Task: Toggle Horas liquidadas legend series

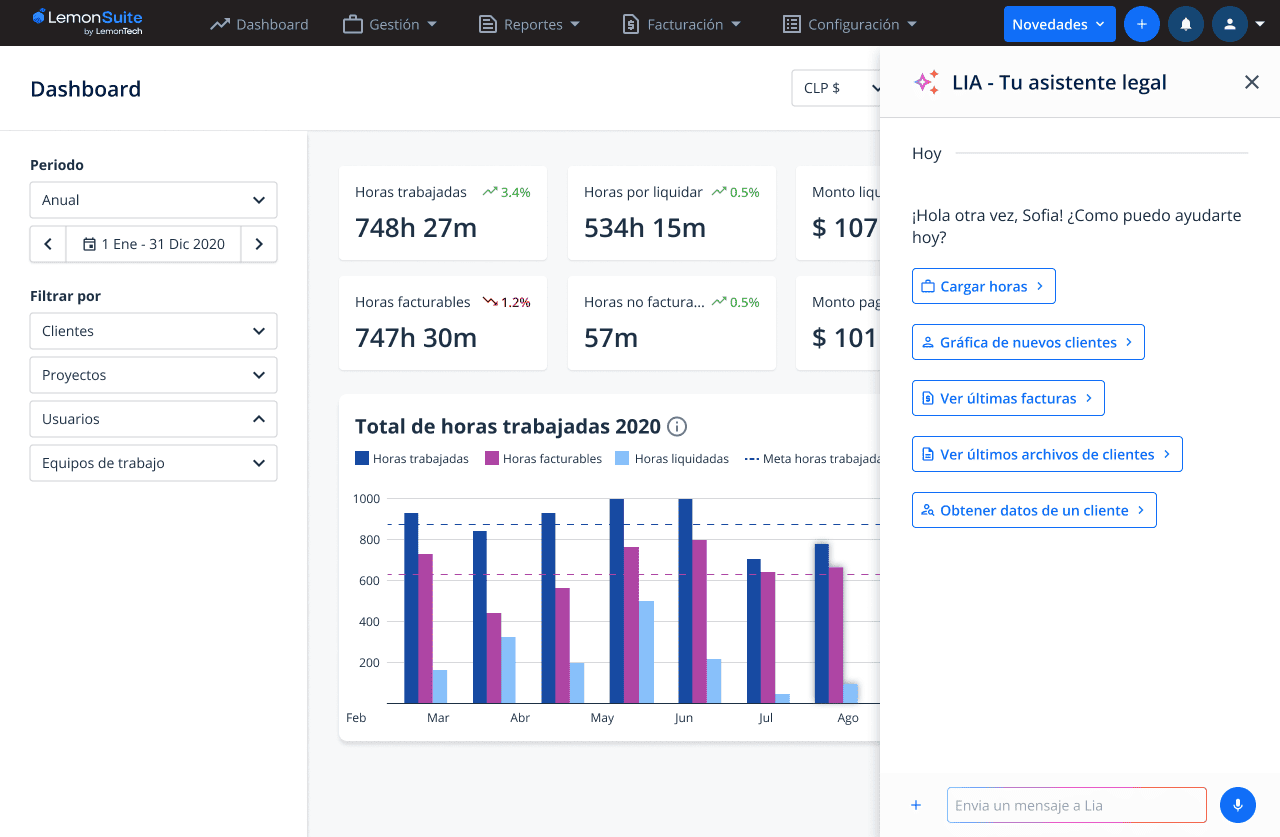Action: click(671, 459)
